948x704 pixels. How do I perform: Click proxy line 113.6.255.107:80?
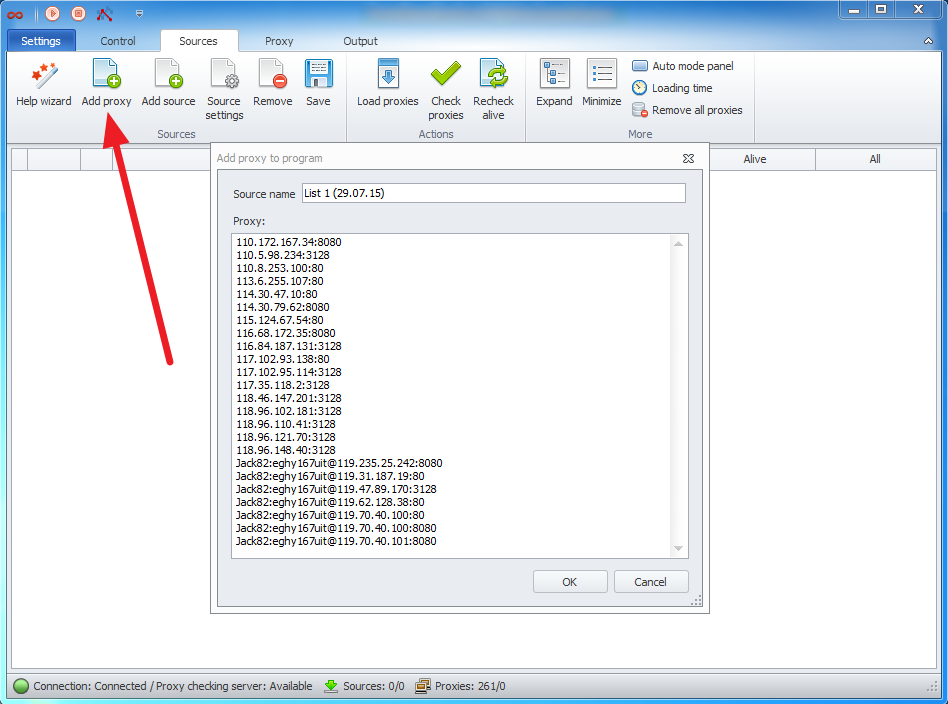(x=280, y=281)
